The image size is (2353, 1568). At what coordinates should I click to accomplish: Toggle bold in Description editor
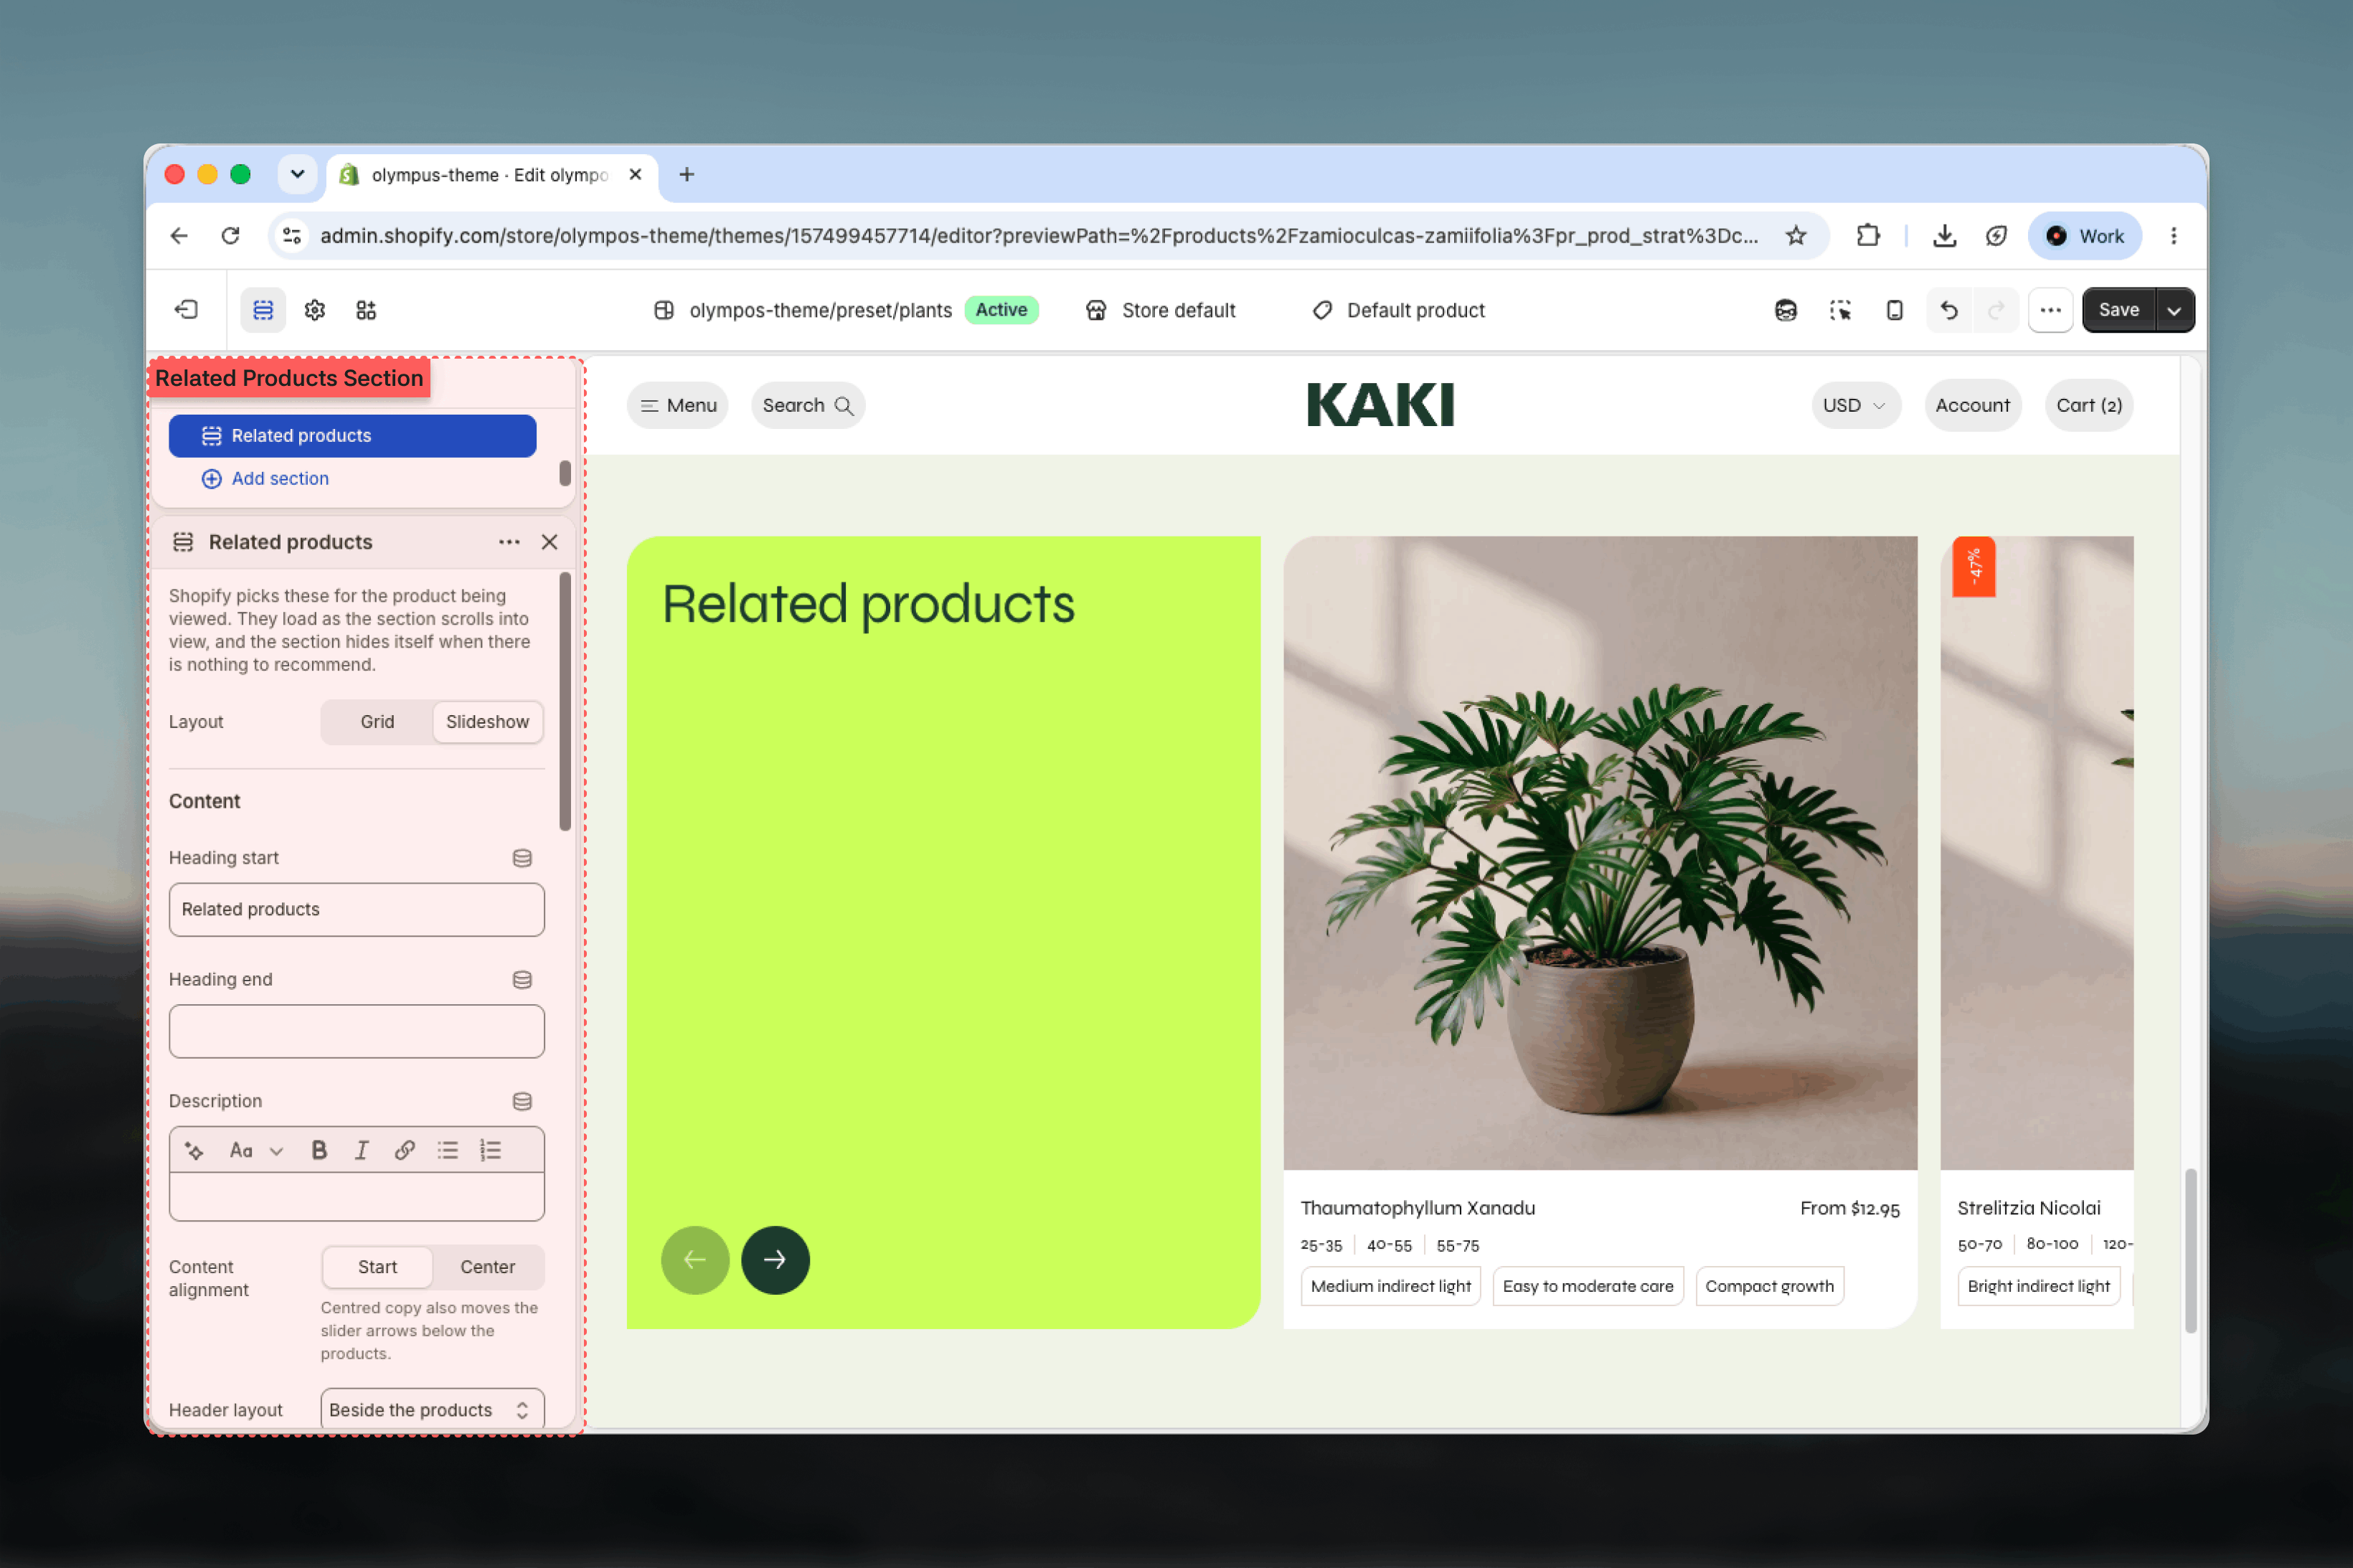[x=319, y=1151]
